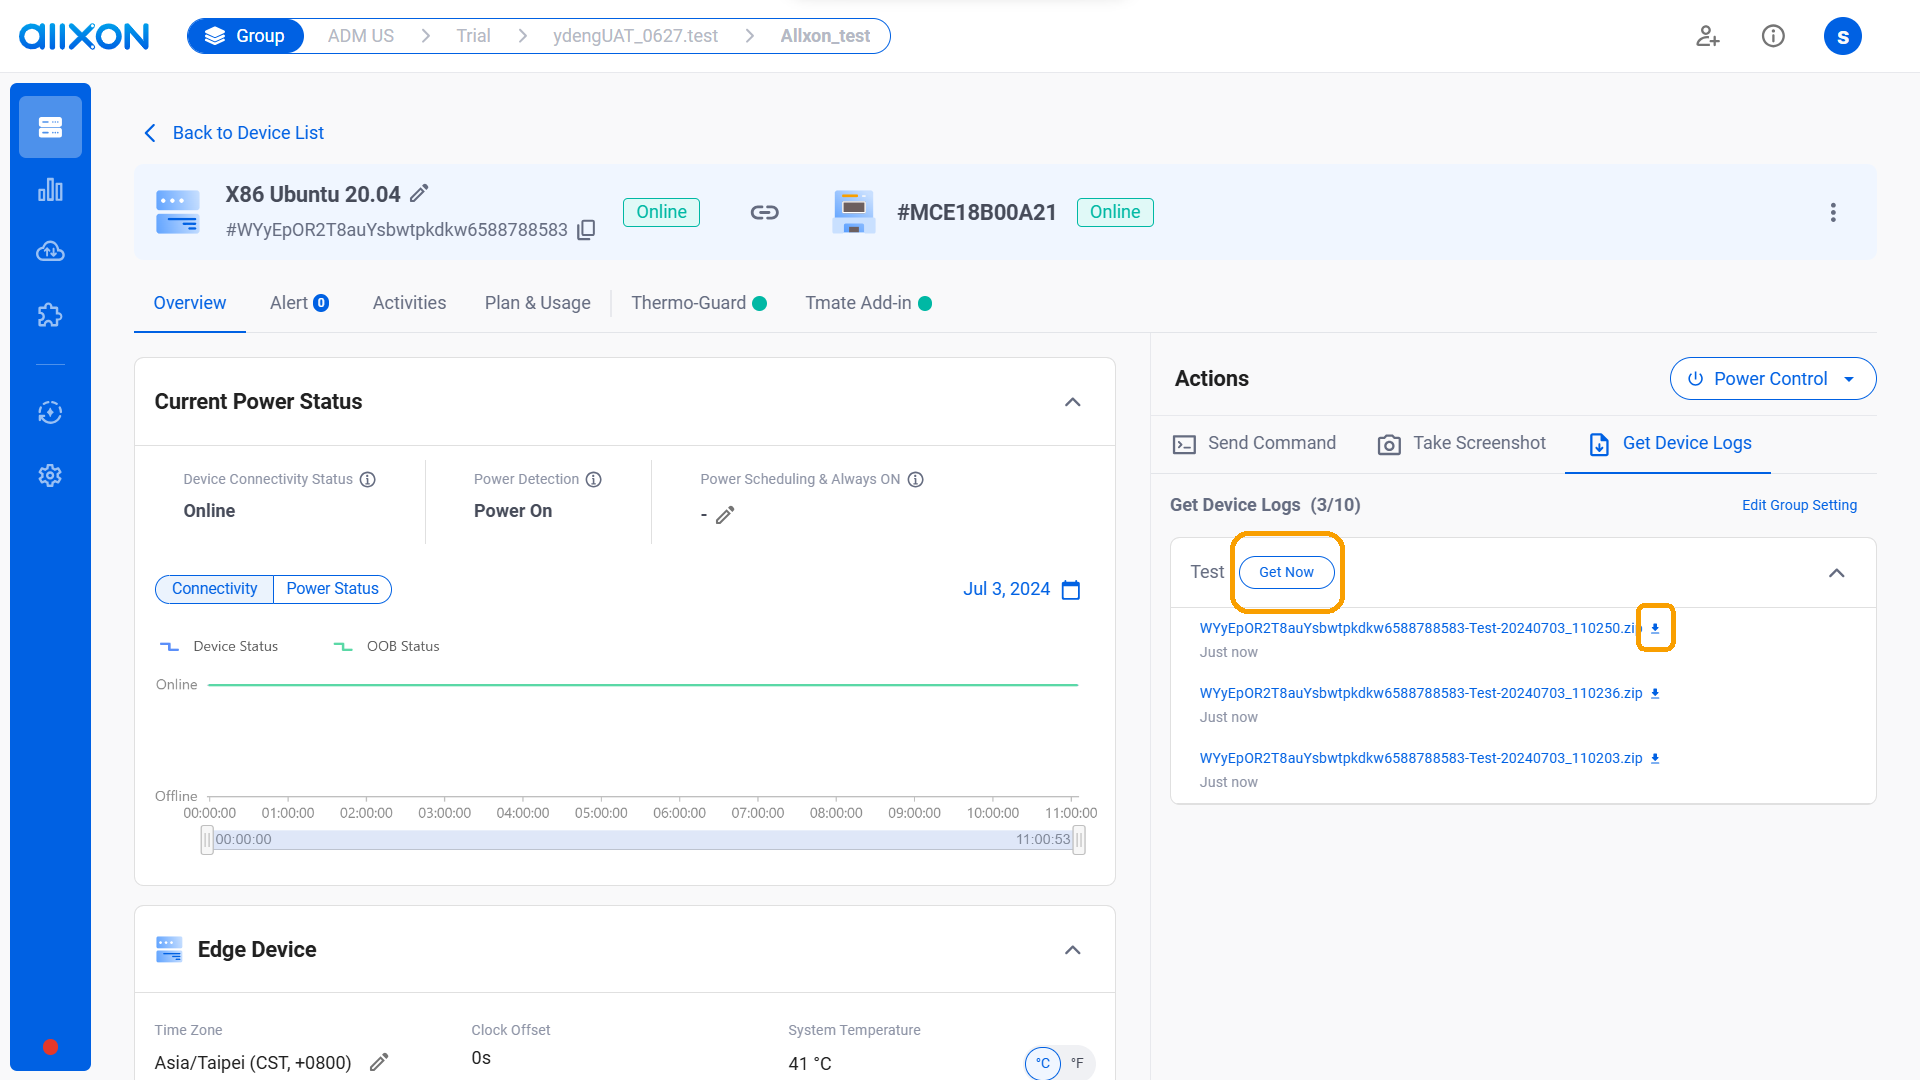The height and width of the screenshot is (1080, 1920).
Task: Open the Power Control dropdown
Action: pos(1773,379)
